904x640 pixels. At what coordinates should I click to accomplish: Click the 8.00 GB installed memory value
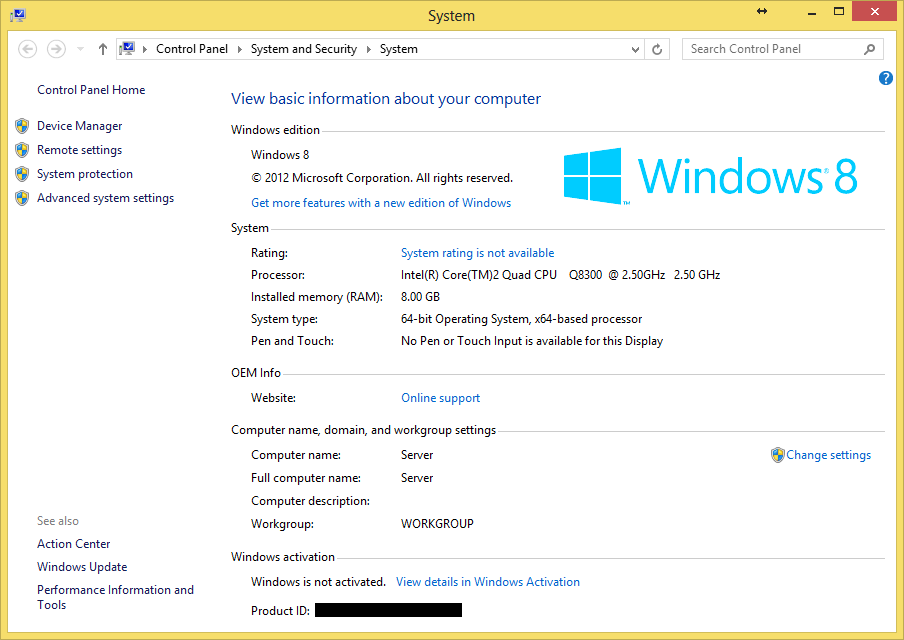pos(420,297)
